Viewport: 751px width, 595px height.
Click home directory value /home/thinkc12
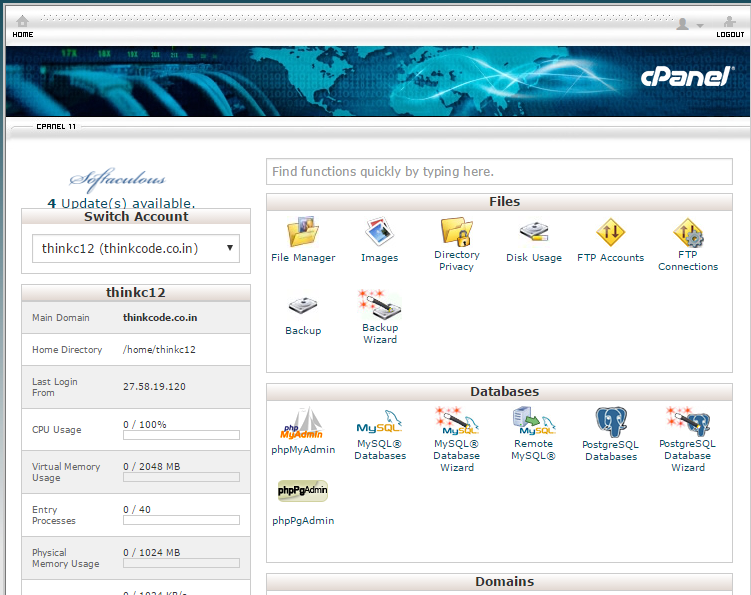159,350
